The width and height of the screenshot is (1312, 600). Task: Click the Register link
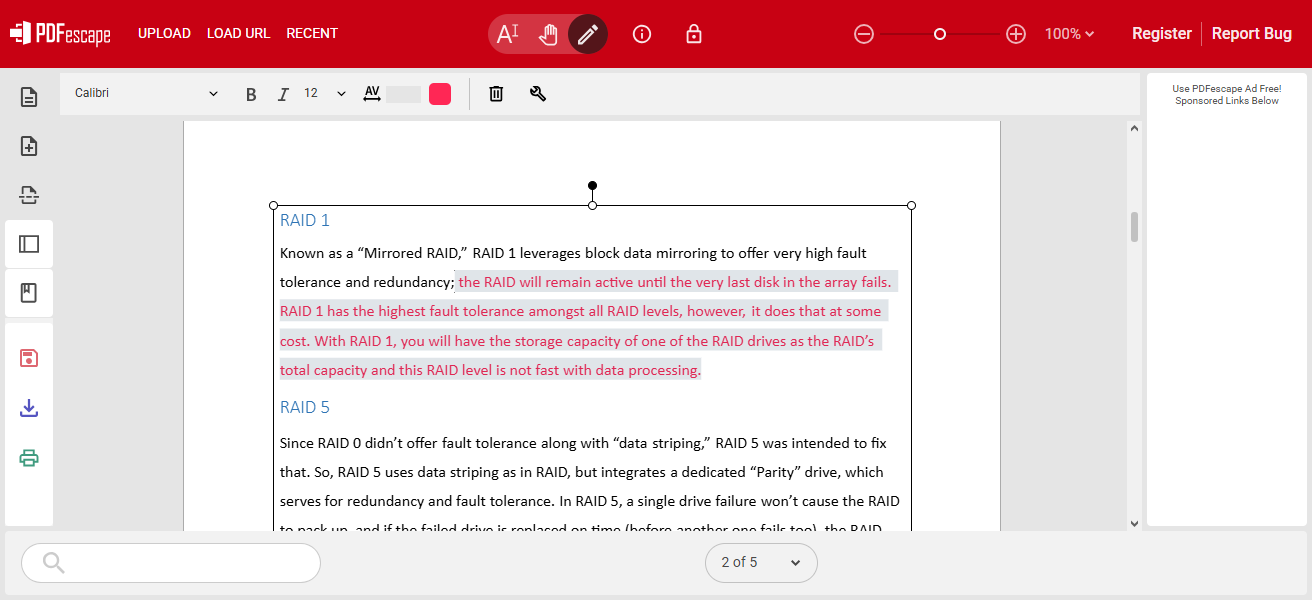[x=1161, y=33]
